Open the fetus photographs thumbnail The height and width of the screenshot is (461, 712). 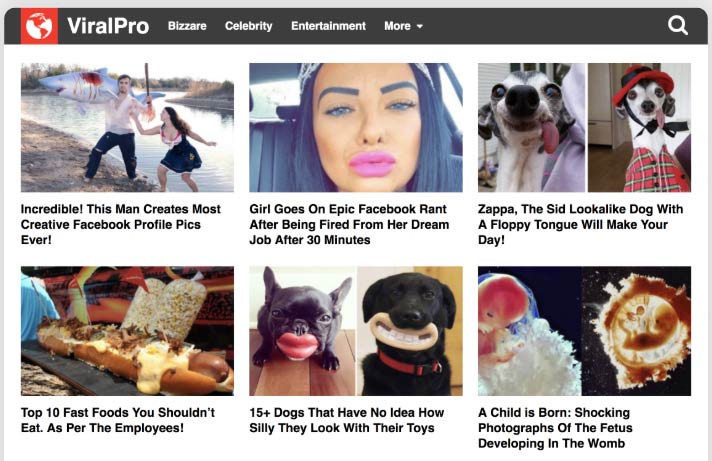[x=584, y=331]
